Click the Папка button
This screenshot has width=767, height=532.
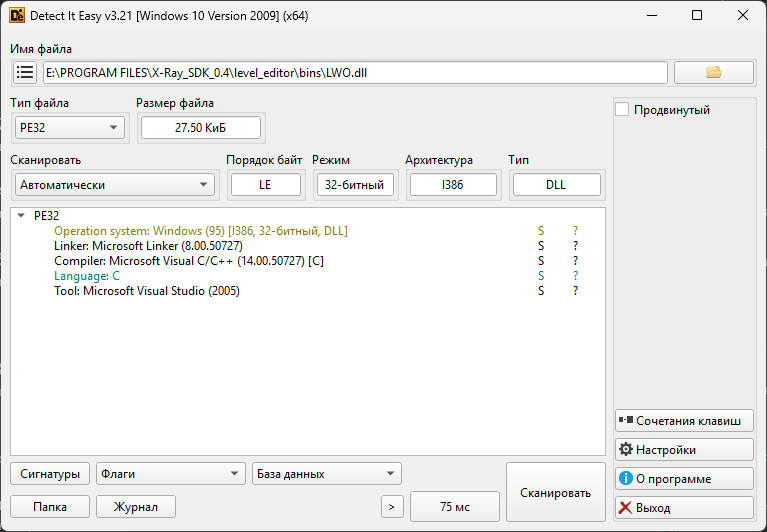50,507
